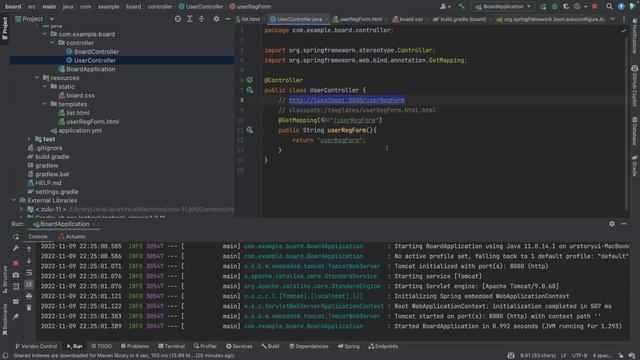Expand all items in Project panel
640x360 pixels.
(190, 19)
